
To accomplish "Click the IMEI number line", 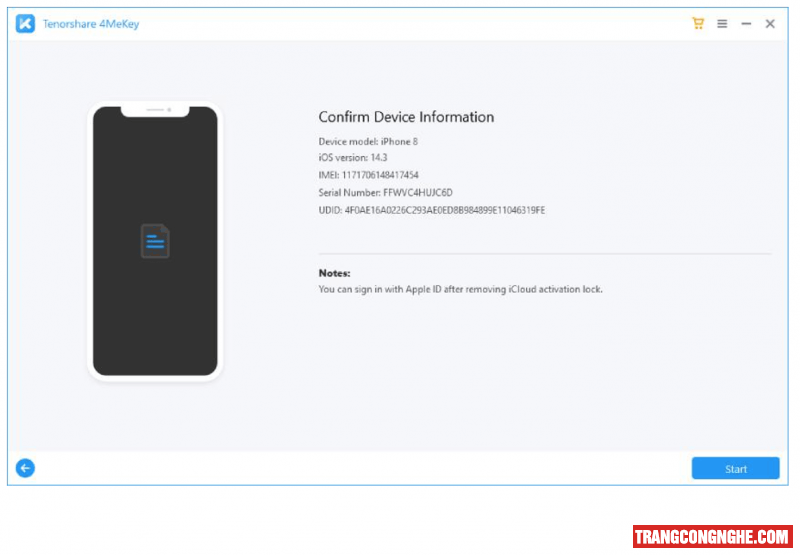I will [x=368, y=175].
